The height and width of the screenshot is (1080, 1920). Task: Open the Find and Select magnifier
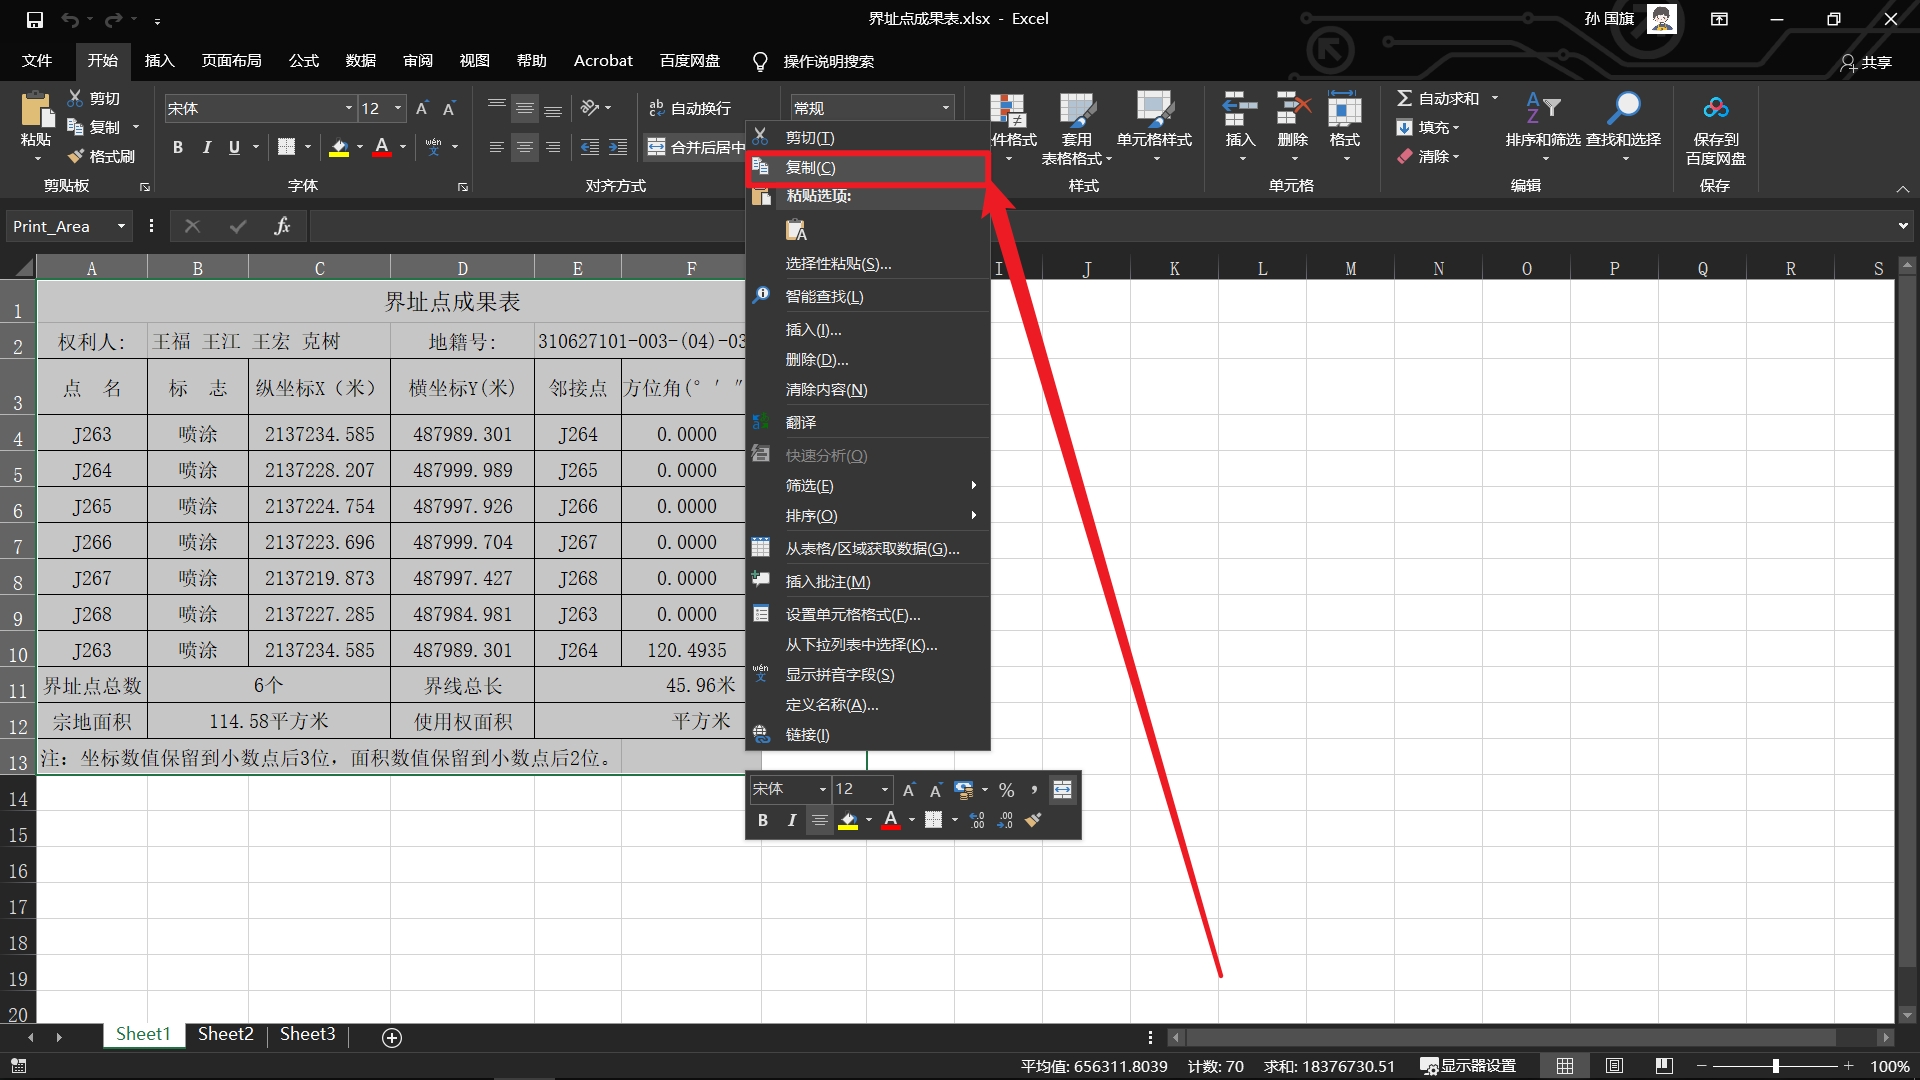pyautogui.click(x=1623, y=108)
